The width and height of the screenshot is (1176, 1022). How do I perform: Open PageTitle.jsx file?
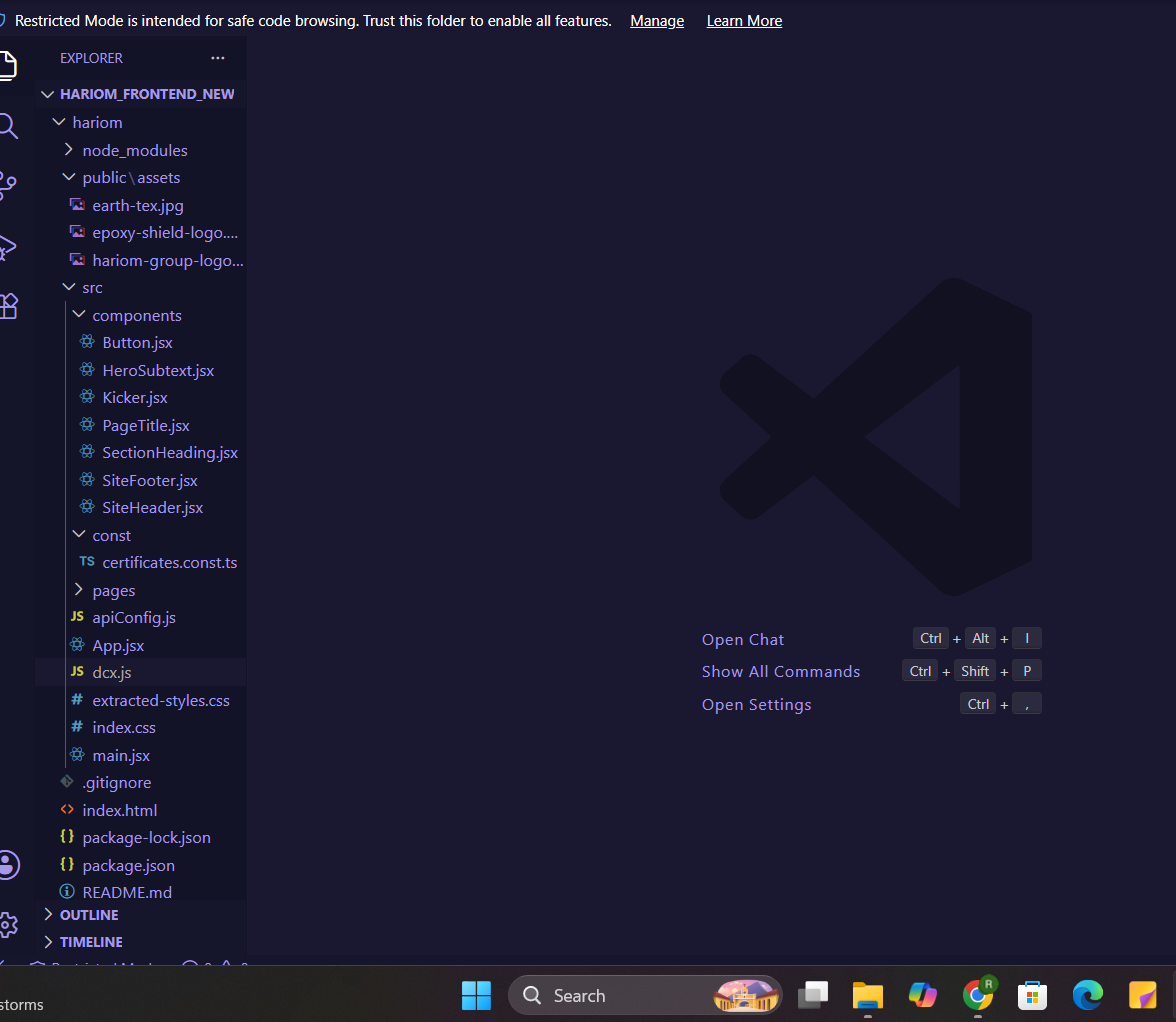pos(141,425)
